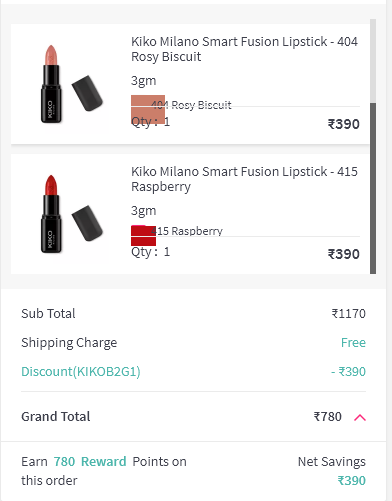Click the Raspberry Qty 1 label
This screenshot has height=501, width=392.
150,252
